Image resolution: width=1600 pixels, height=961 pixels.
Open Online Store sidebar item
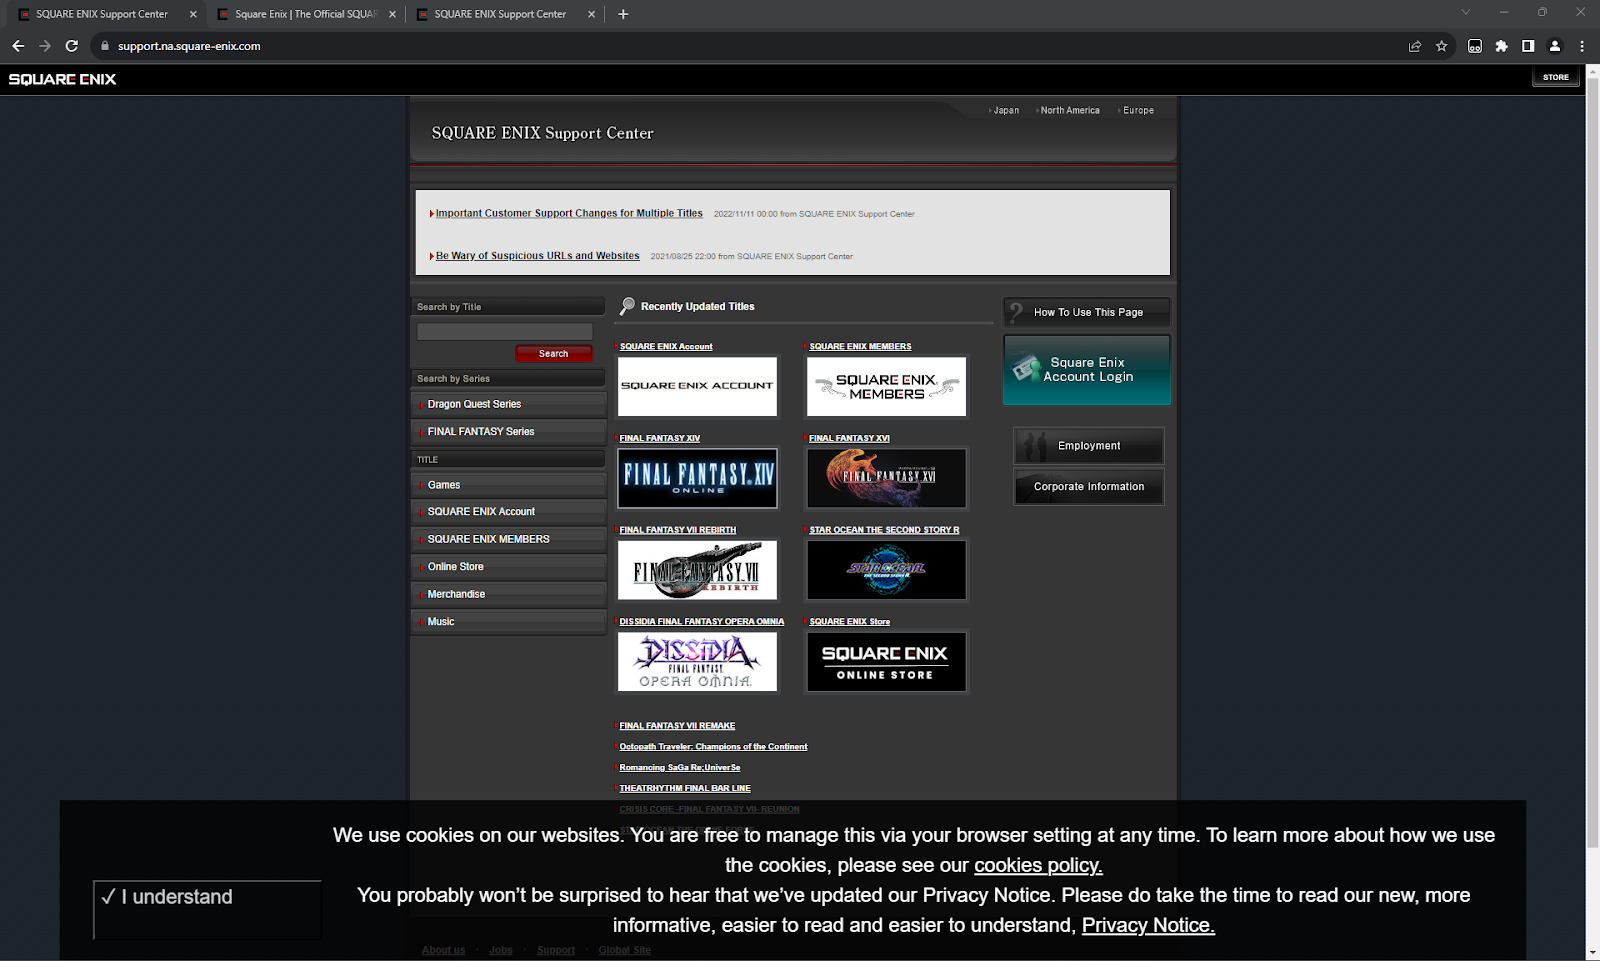point(508,567)
